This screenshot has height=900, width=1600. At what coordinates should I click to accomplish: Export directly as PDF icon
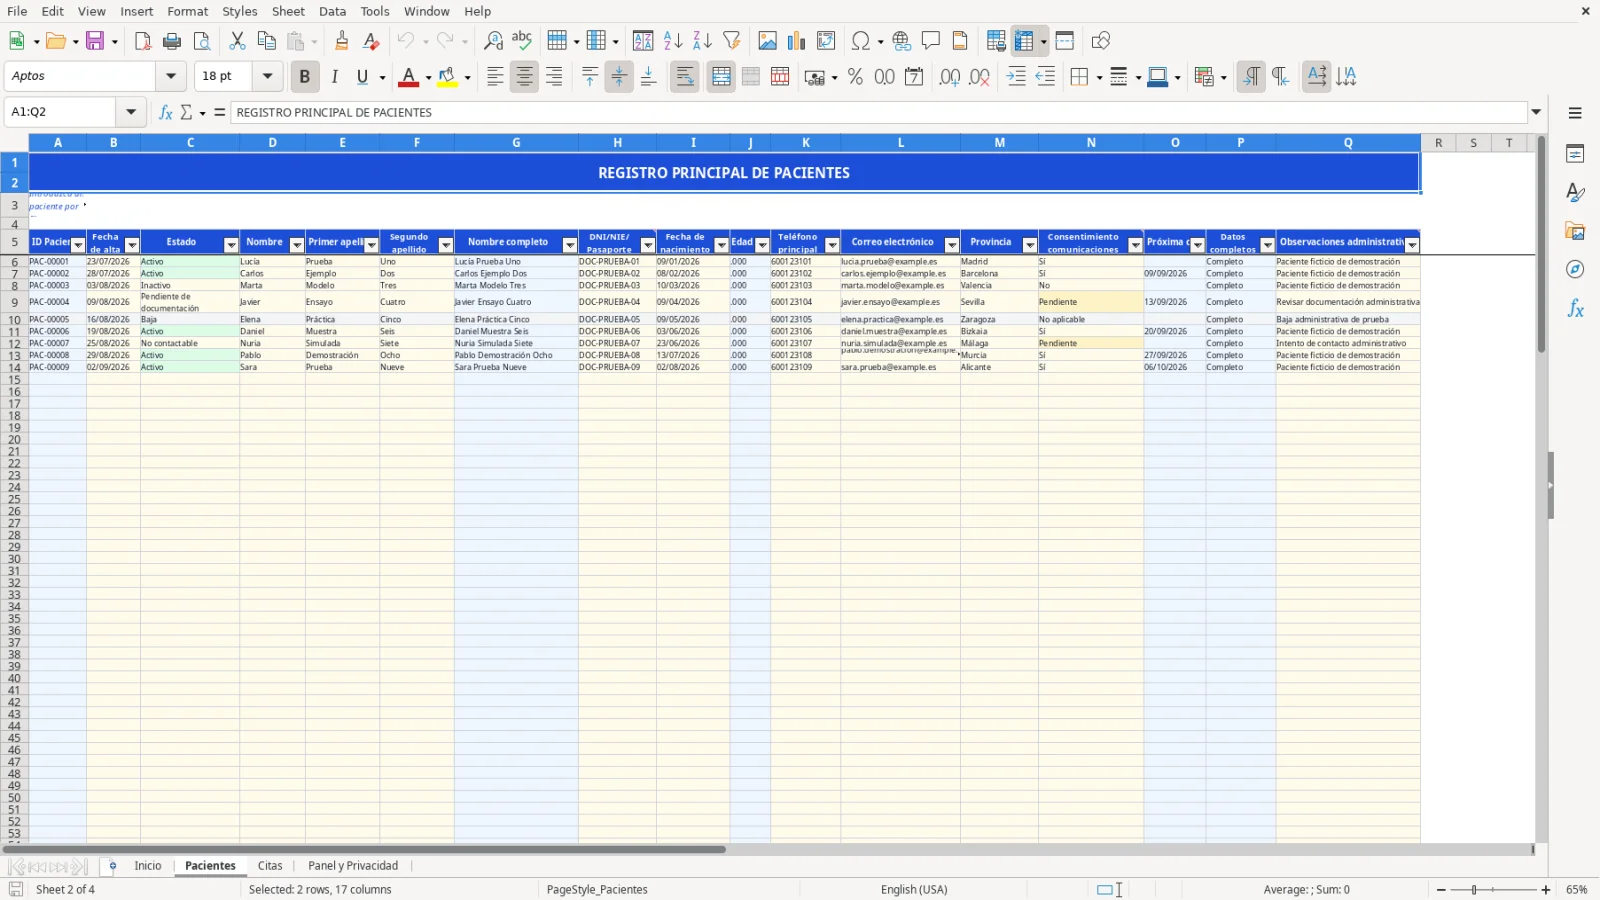(143, 41)
